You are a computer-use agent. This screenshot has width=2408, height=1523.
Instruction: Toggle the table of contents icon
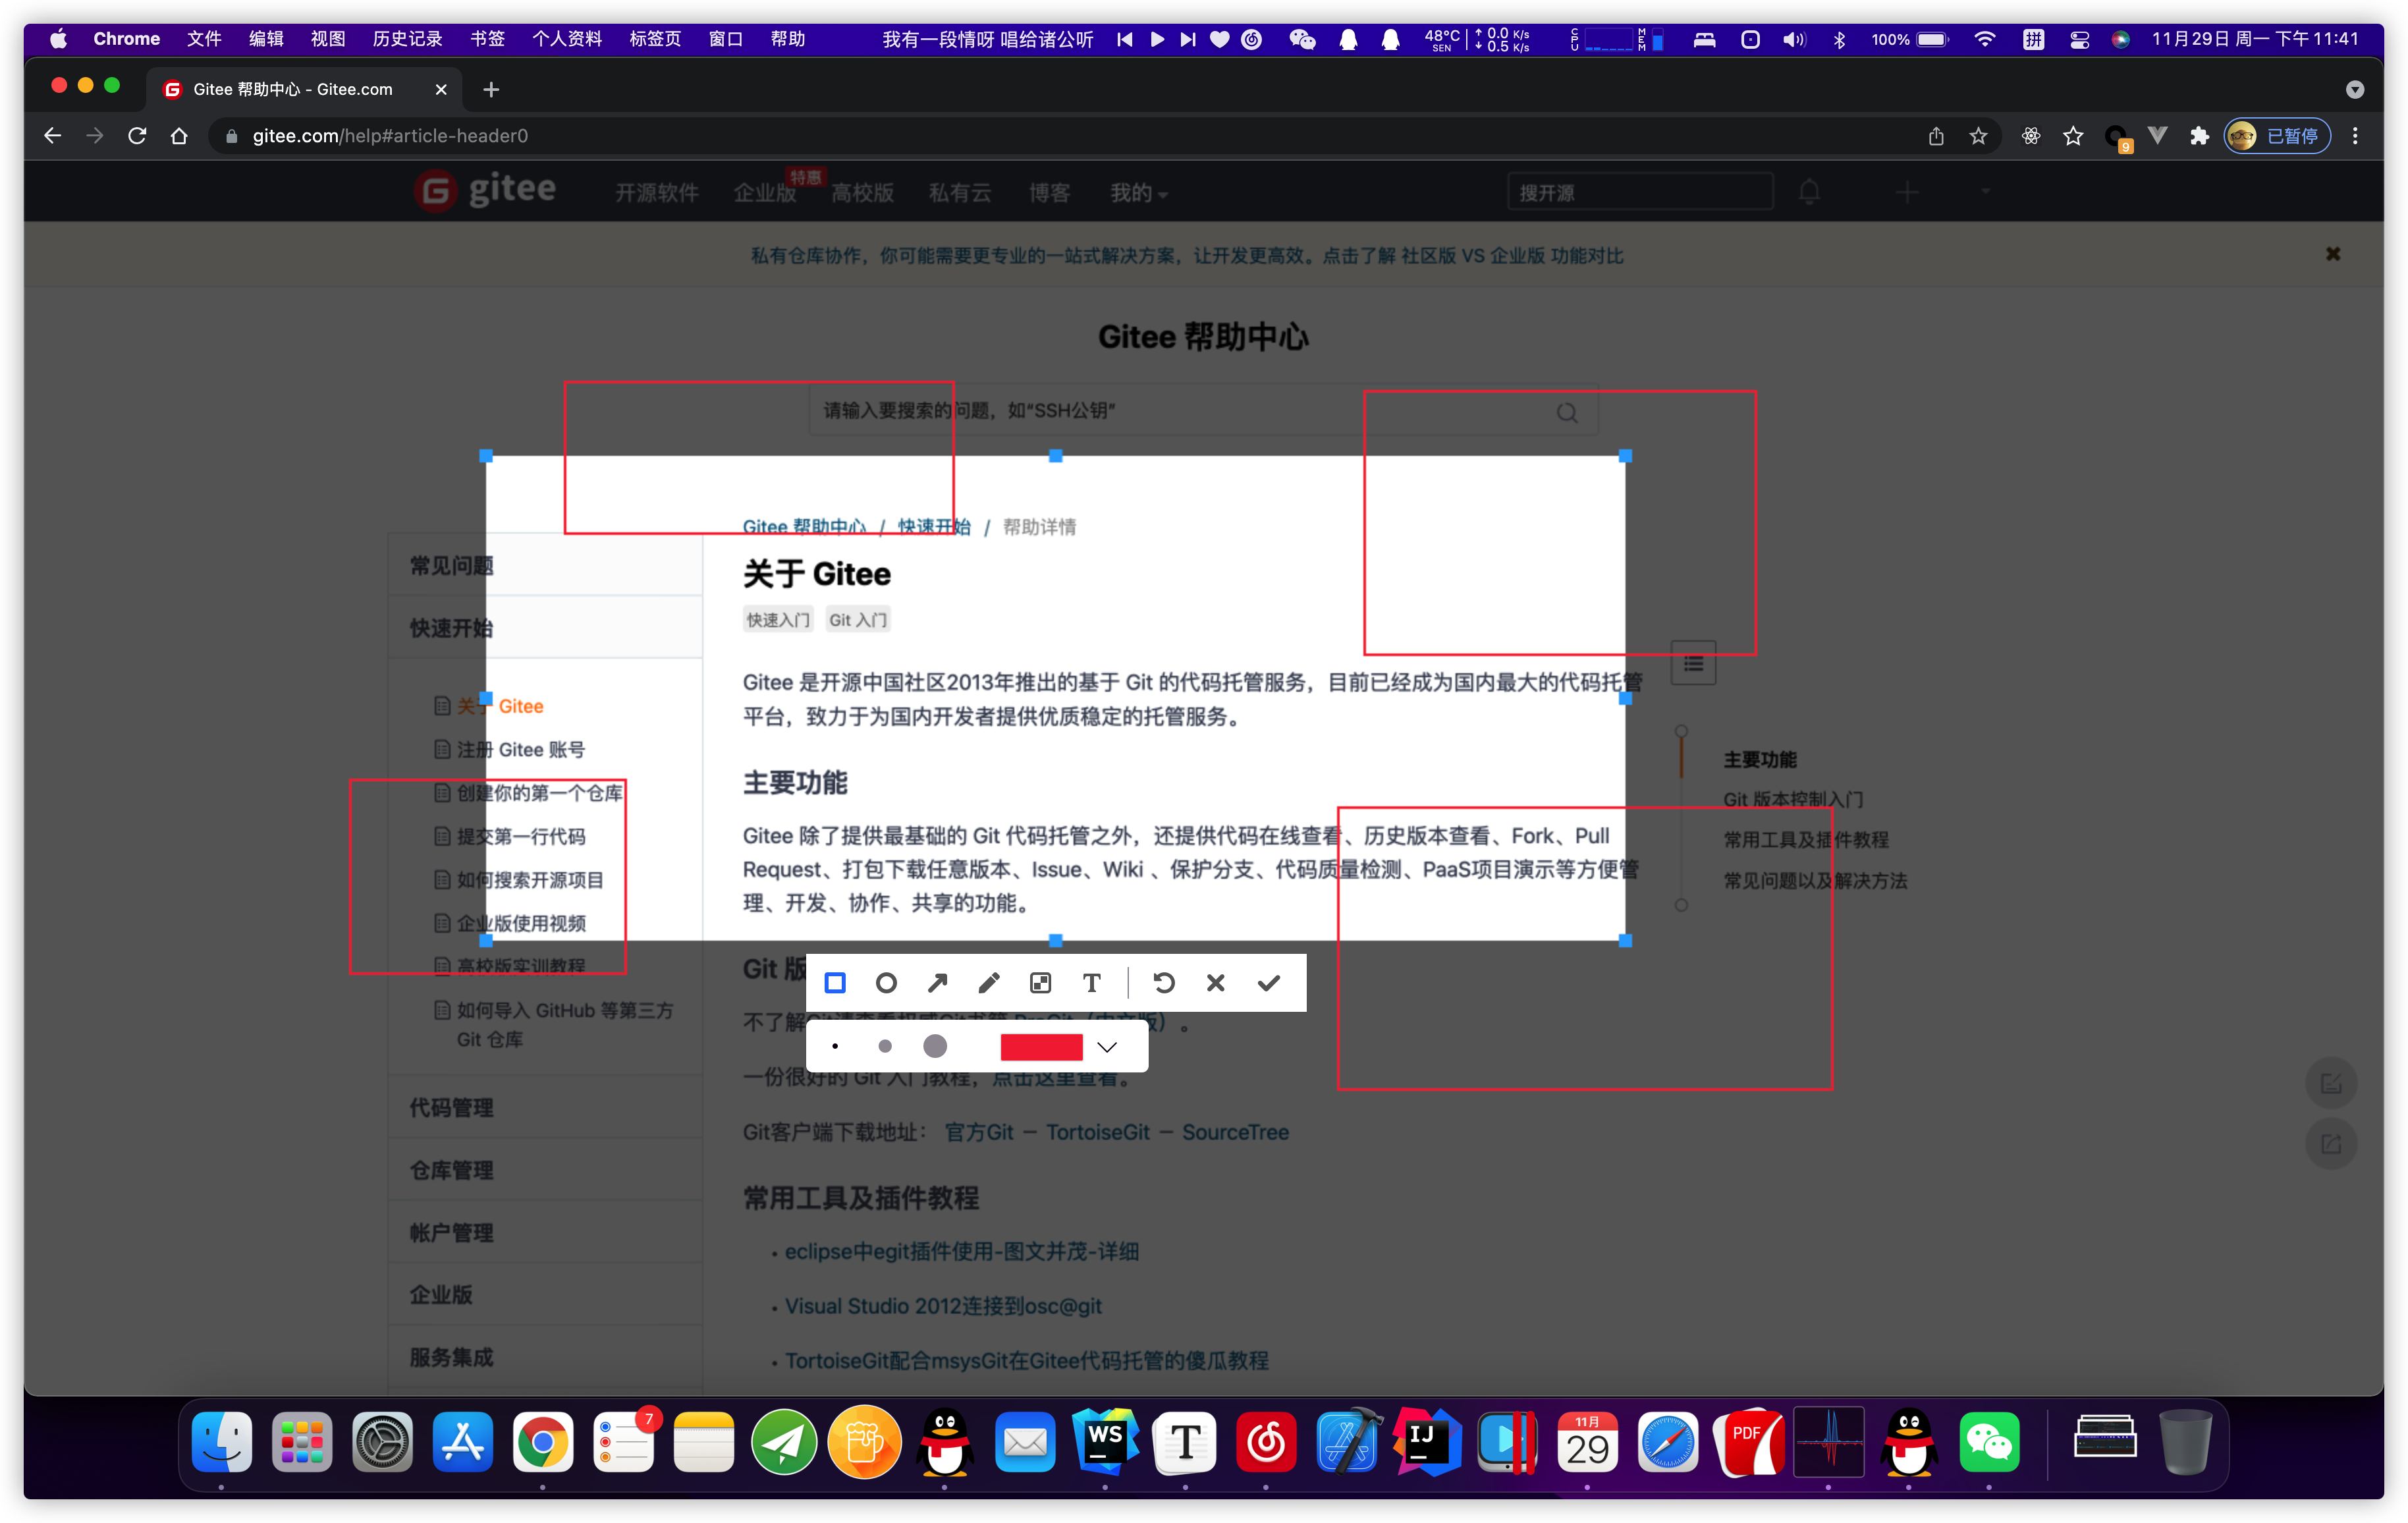[1693, 663]
